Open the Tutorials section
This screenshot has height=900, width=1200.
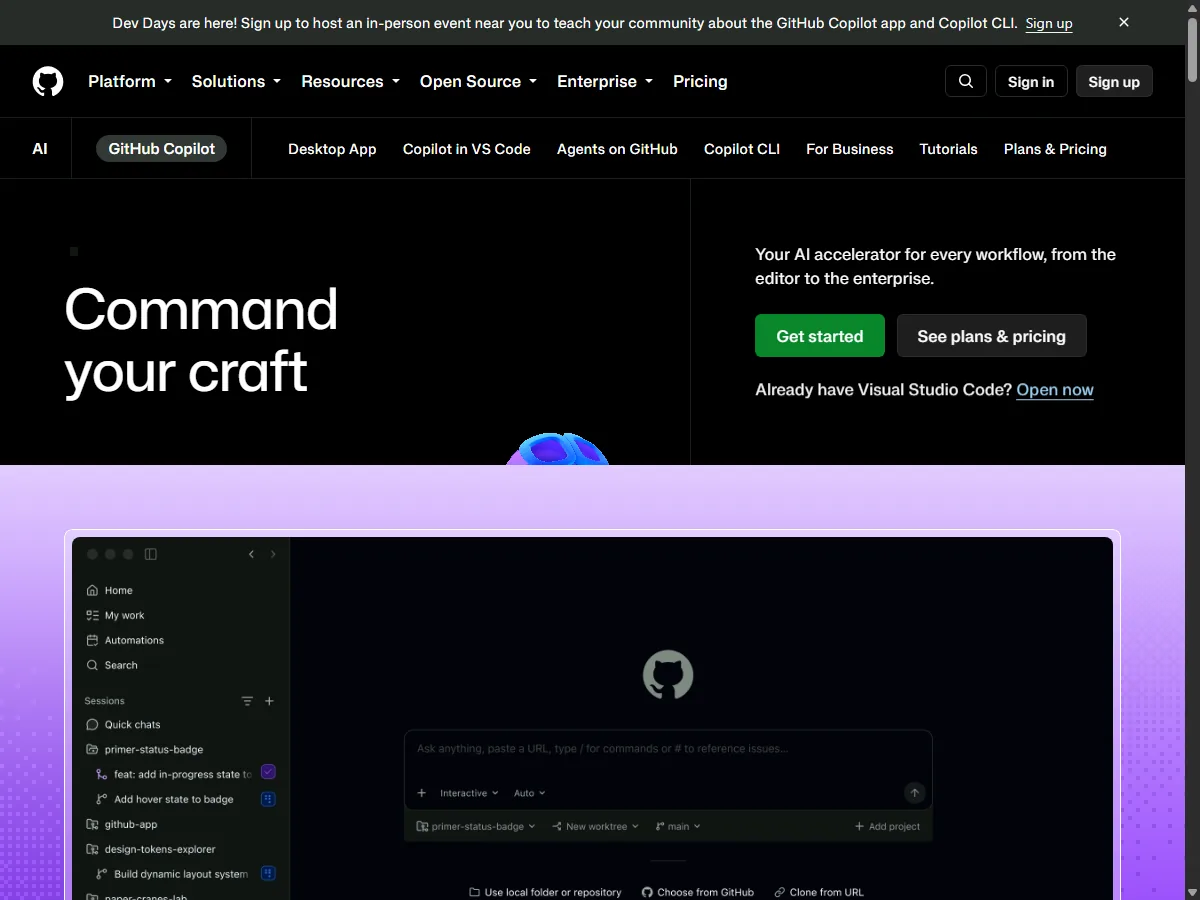(x=949, y=149)
